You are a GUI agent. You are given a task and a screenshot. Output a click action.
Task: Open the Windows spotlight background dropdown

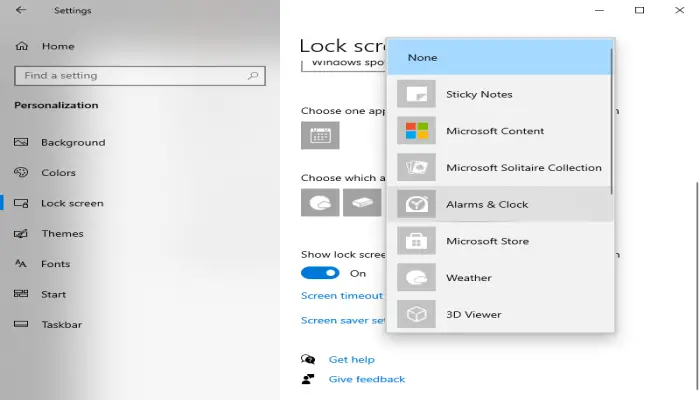343,64
